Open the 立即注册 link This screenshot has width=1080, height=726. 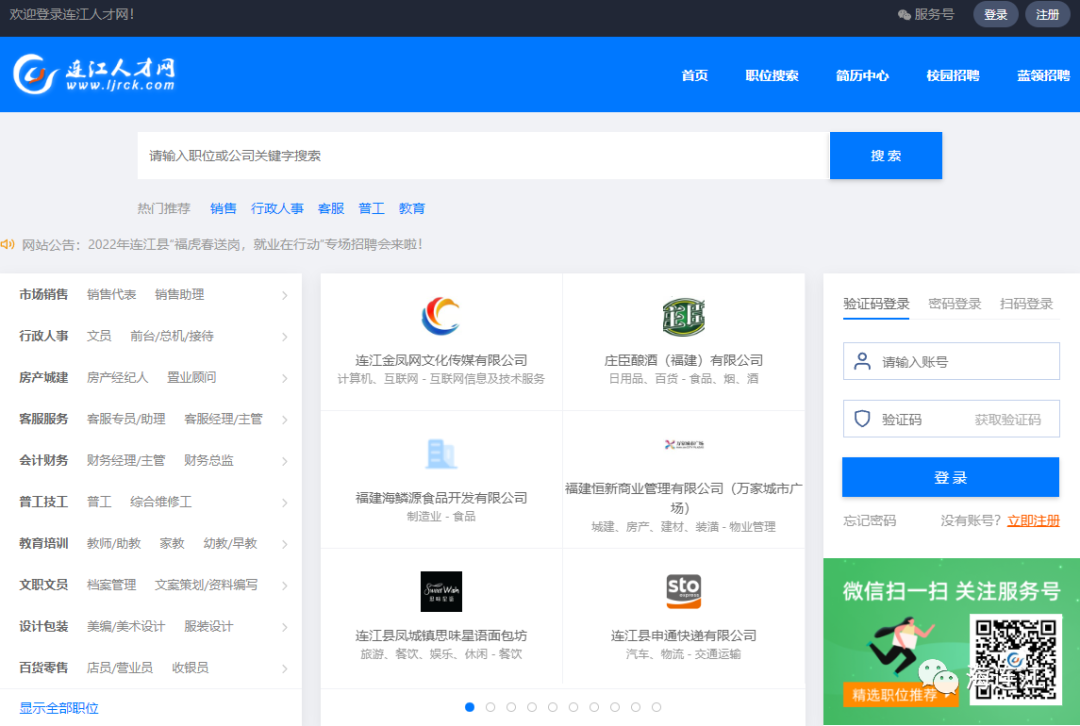tap(1033, 521)
